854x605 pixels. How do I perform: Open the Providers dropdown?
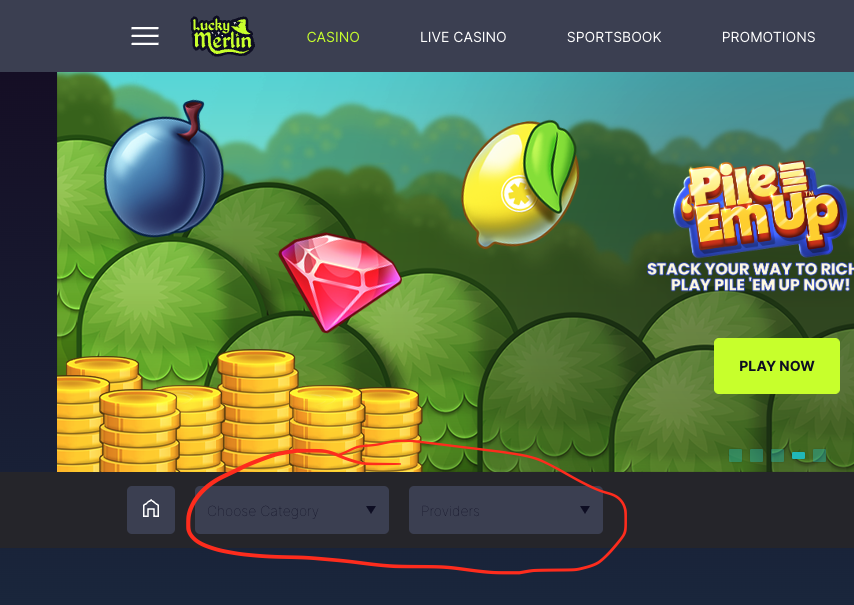tap(506, 510)
